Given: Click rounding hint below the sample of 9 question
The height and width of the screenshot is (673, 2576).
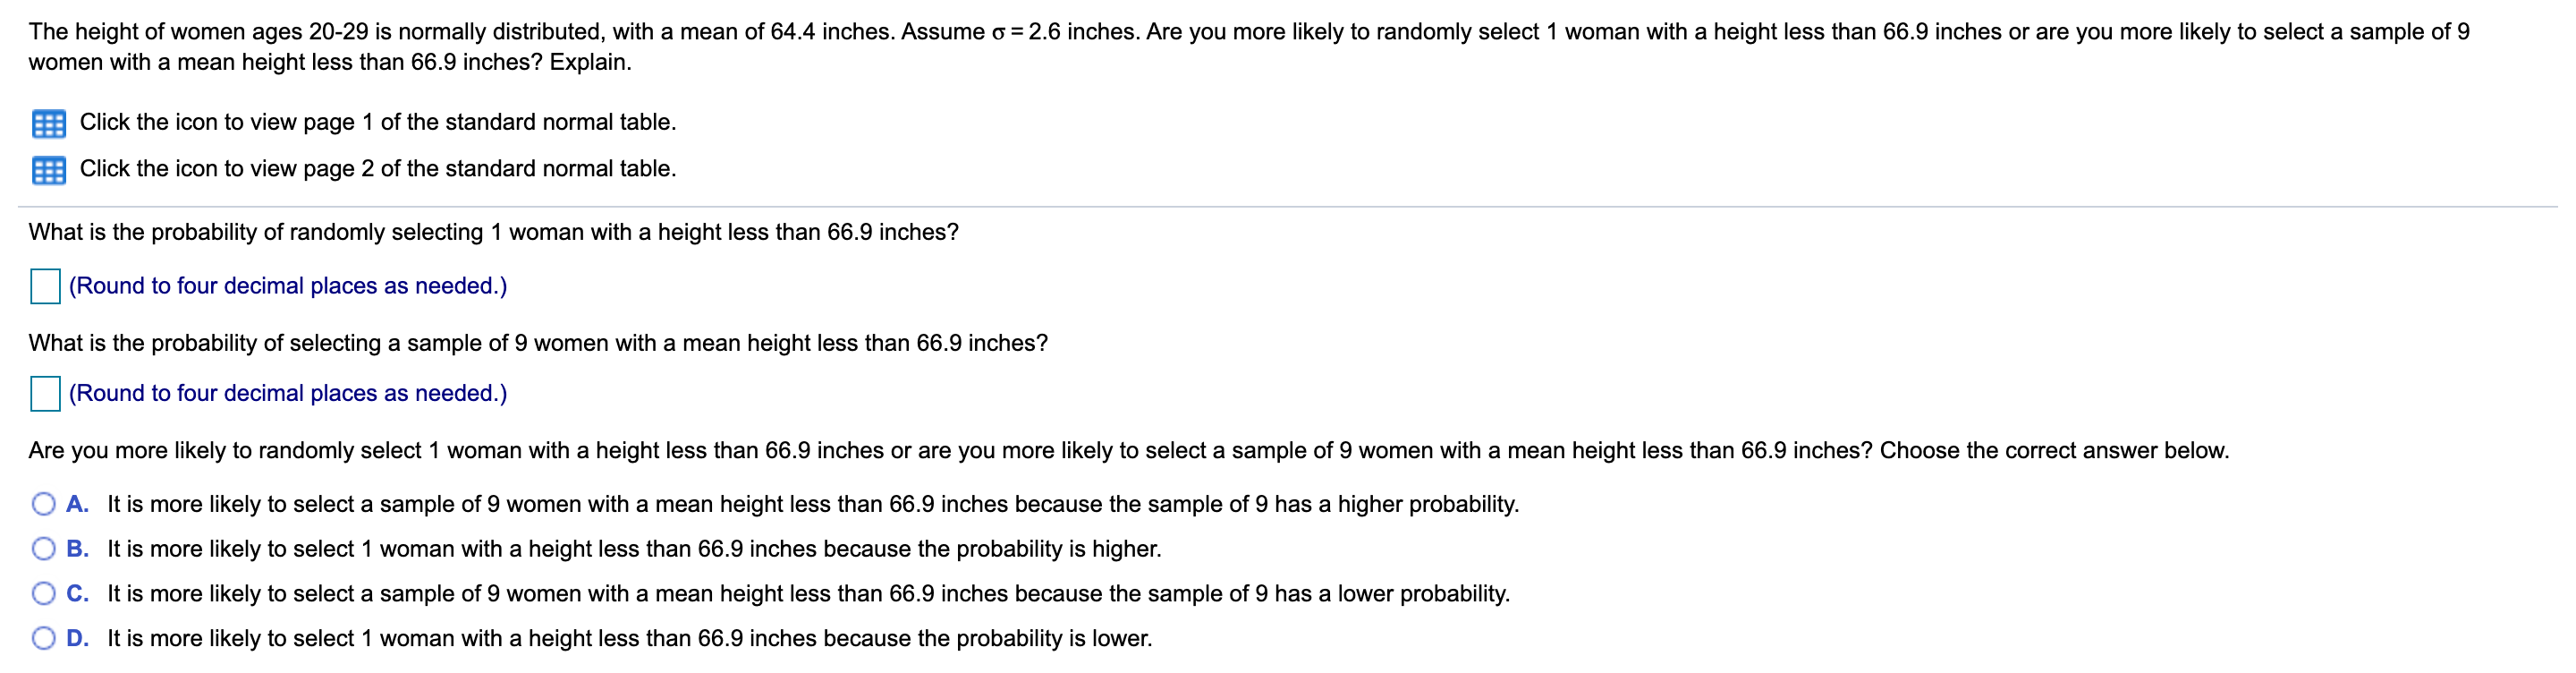Looking at the screenshot, I should (288, 393).
